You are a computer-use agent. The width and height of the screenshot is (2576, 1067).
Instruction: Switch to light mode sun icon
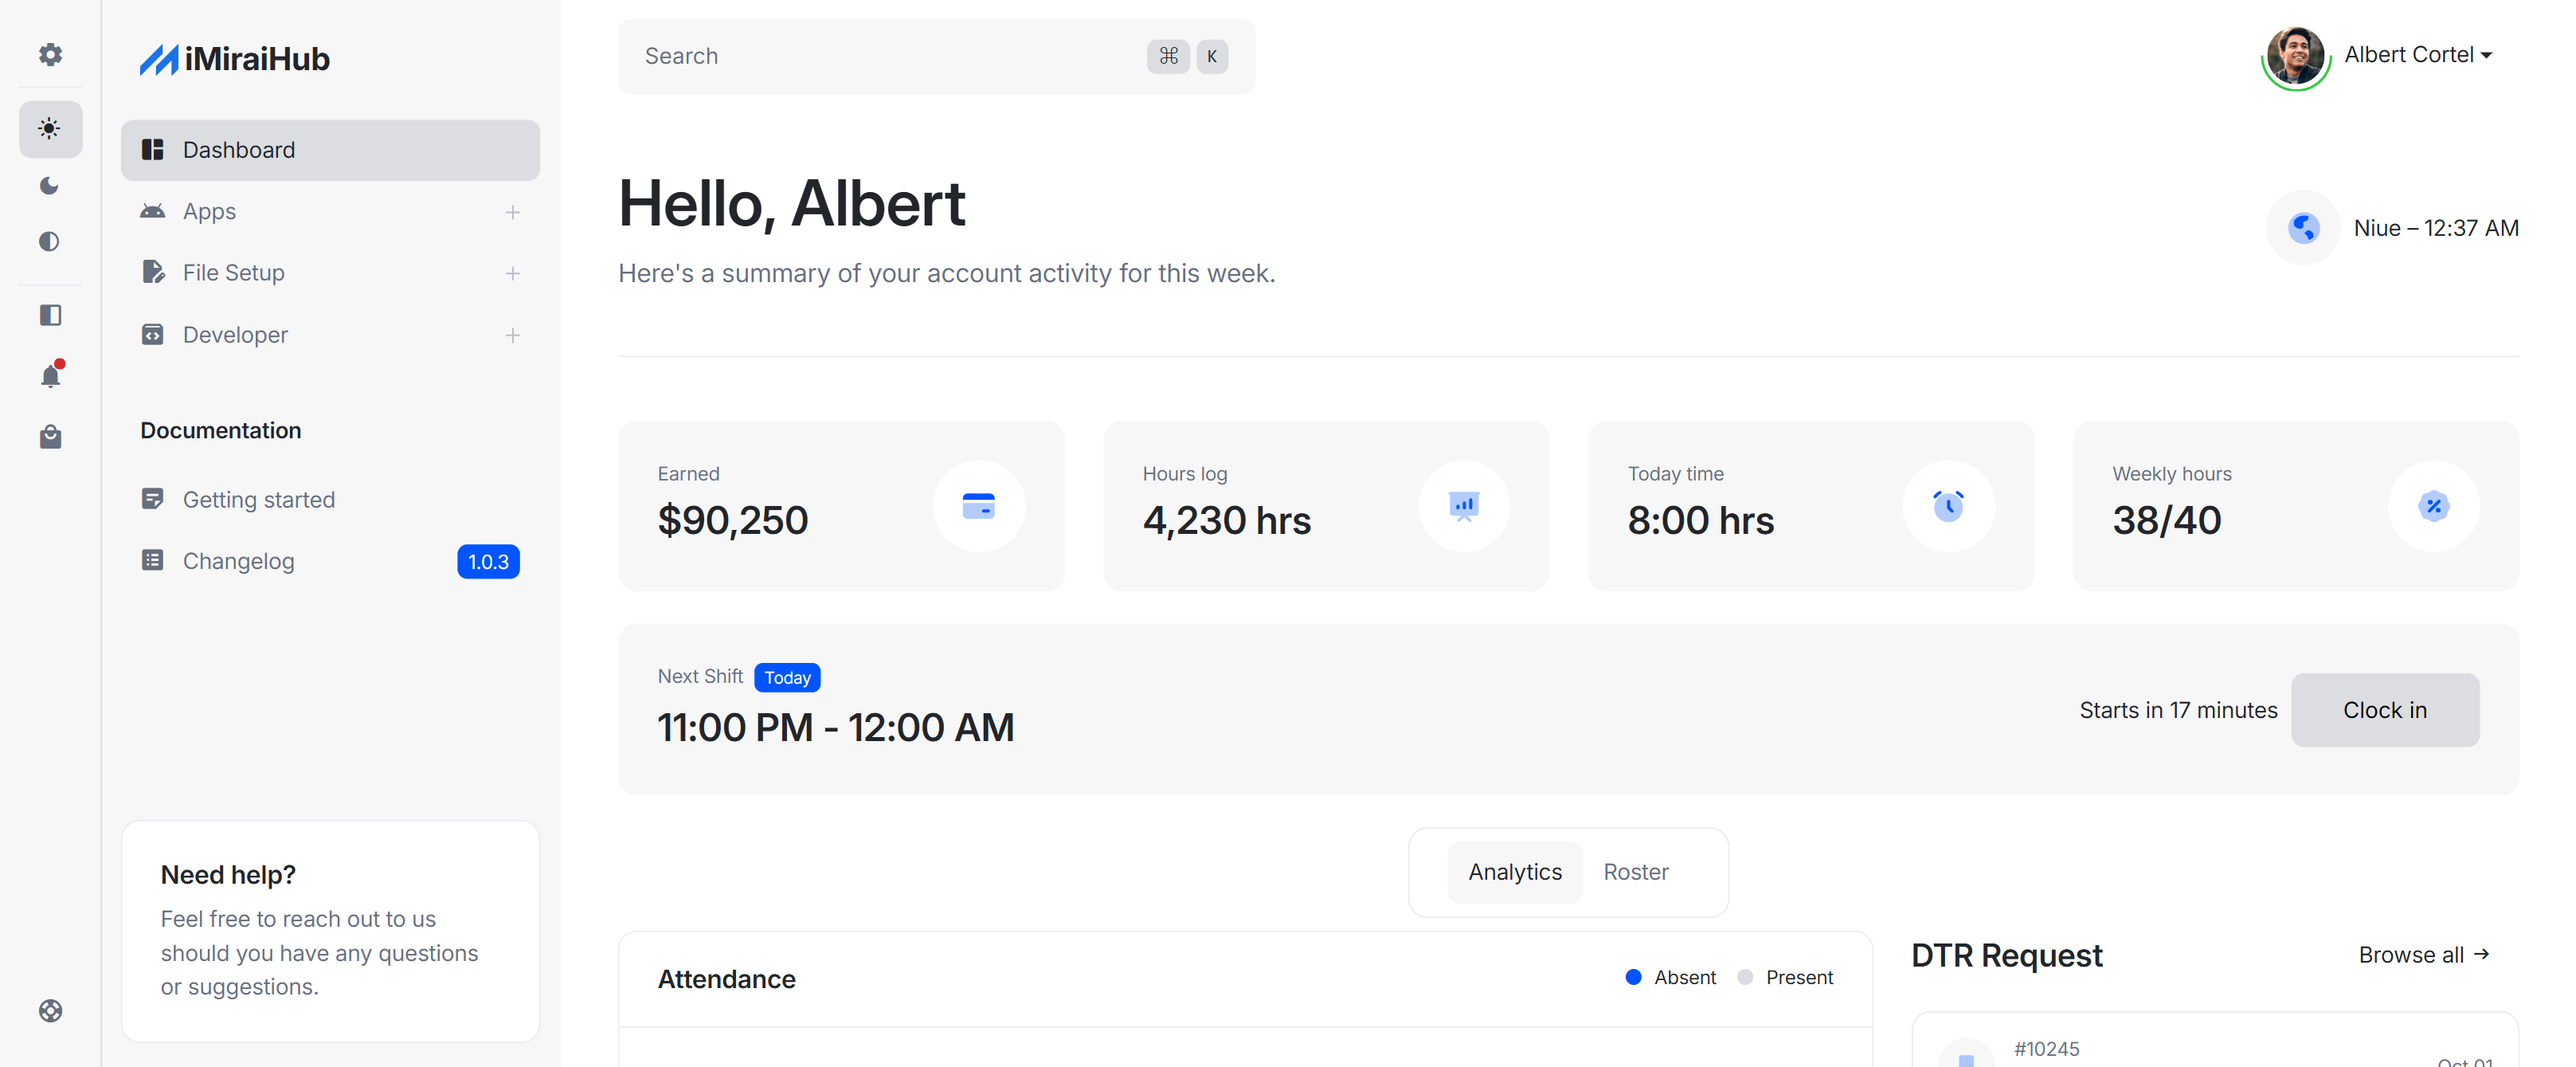pos(50,128)
